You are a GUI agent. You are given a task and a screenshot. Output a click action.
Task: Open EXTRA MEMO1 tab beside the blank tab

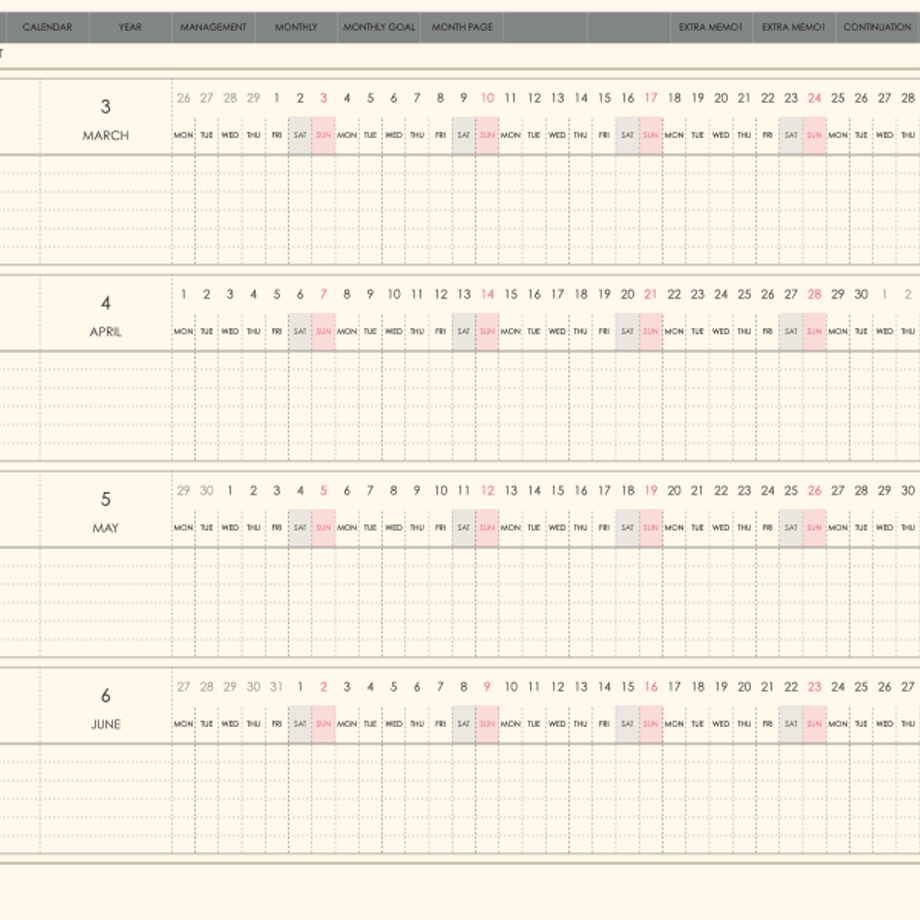[711, 27]
